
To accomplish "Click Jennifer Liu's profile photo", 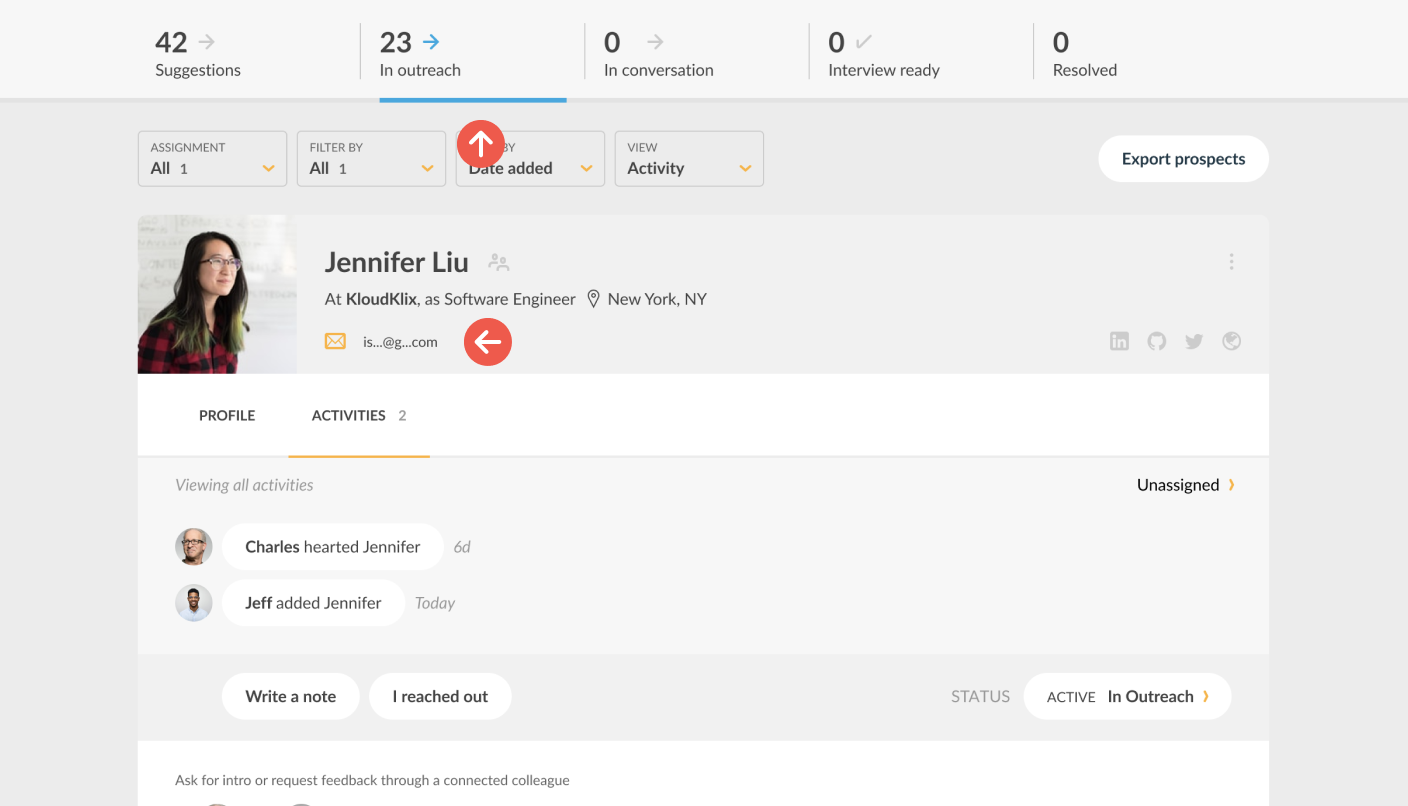I will [x=217, y=294].
